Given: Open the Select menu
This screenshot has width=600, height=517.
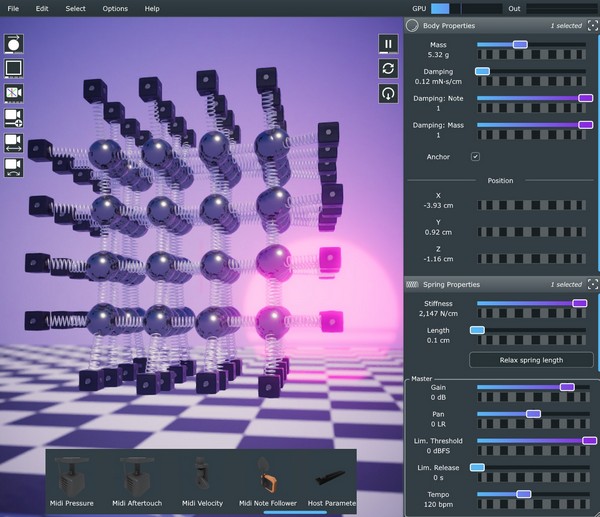Looking at the screenshot, I should (x=76, y=8).
